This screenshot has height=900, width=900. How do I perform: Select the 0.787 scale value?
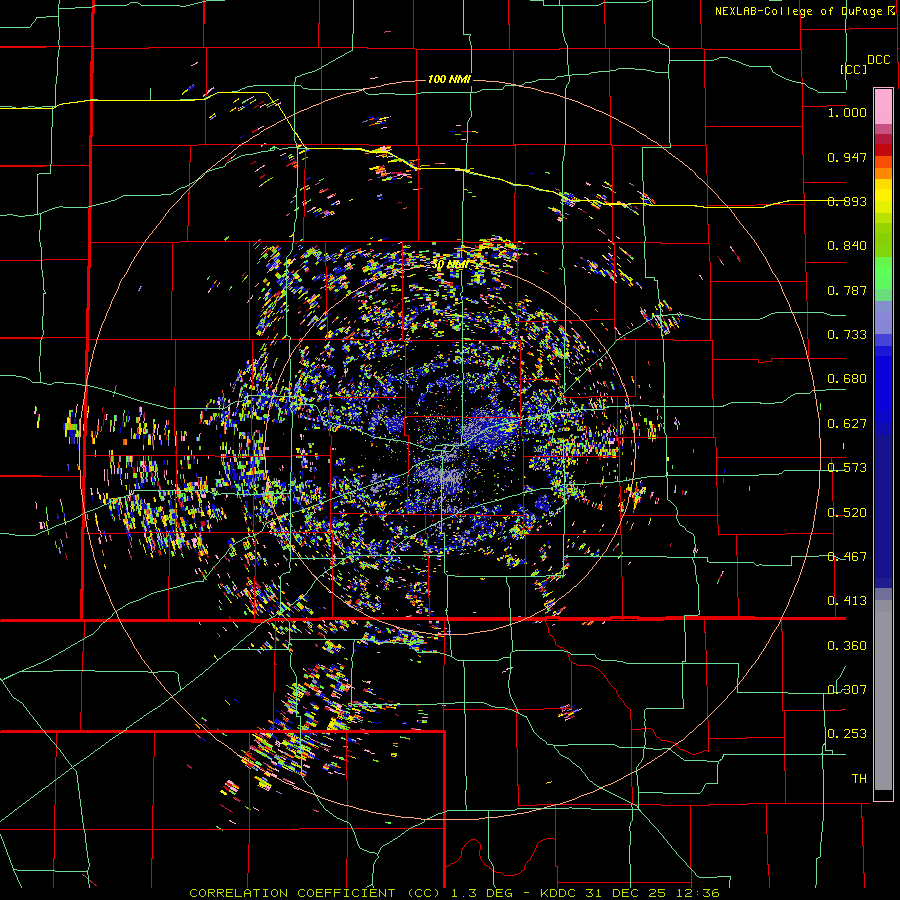coord(847,290)
